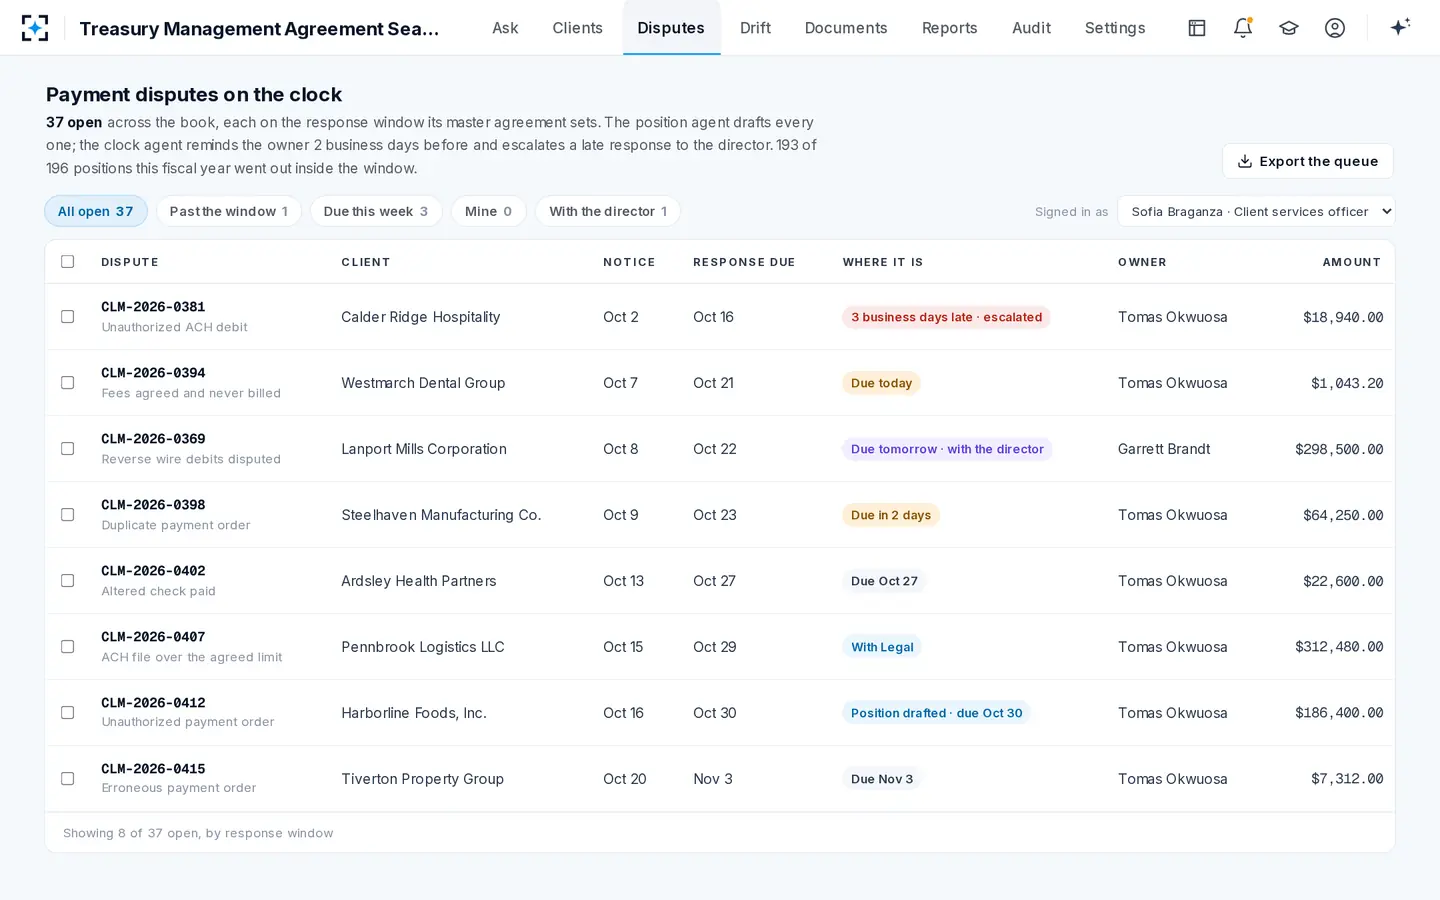Open the Drift tab
The width and height of the screenshot is (1440, 900).
755,28
